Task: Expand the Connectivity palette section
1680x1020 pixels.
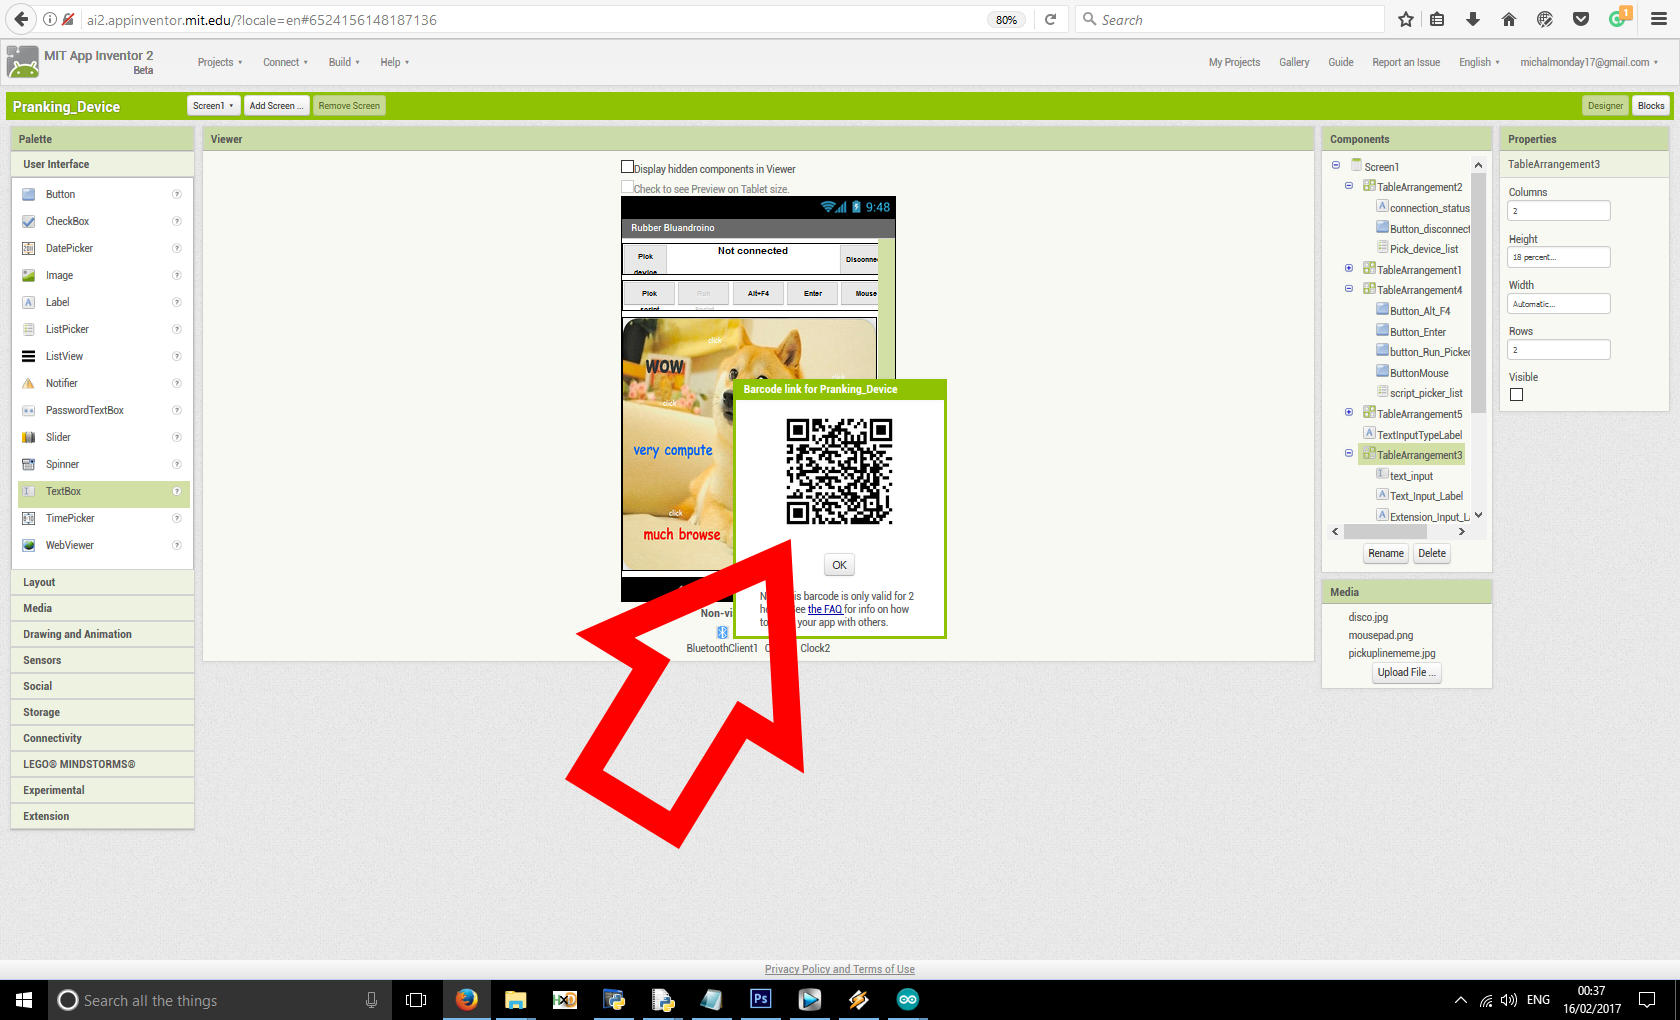Action: [102, 738]
